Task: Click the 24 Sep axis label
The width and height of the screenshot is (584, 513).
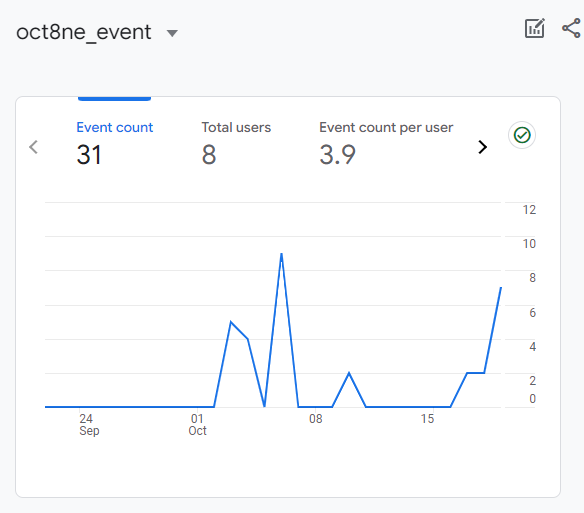Action: 89,425
